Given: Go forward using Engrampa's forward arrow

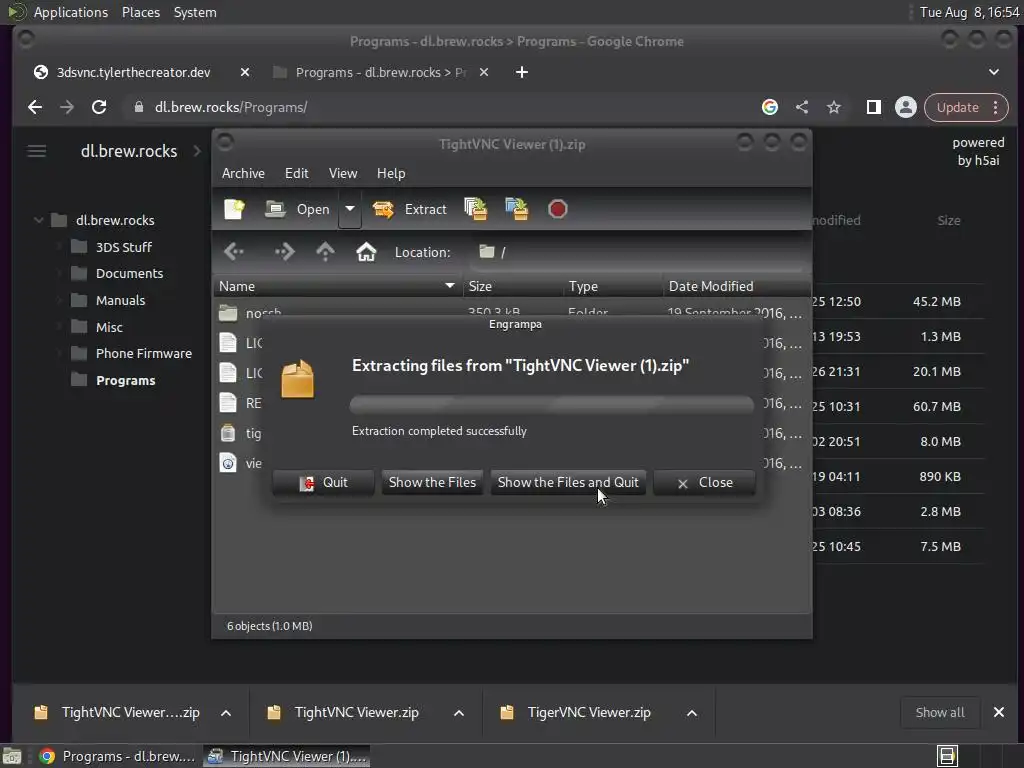Looking at the screenshot, I should click(x=284, y=252).
